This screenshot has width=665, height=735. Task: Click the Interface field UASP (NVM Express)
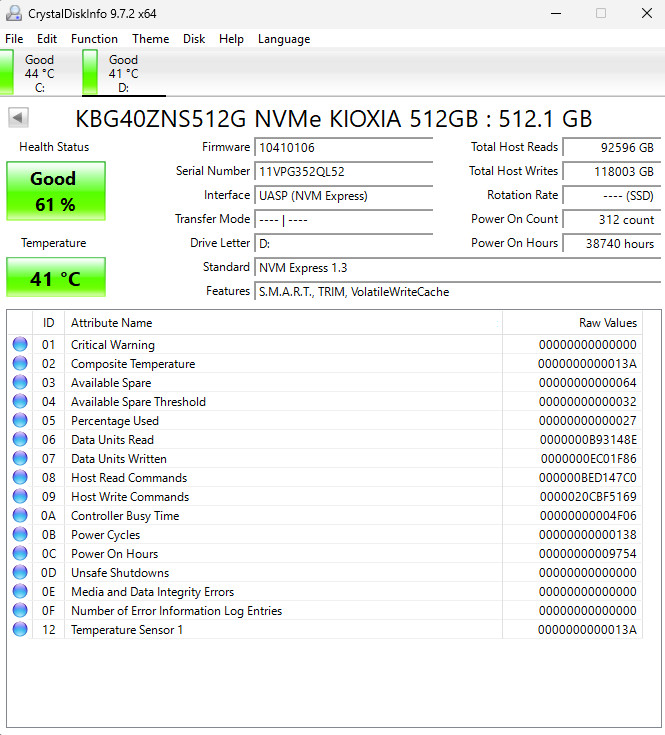tap(344, 195)
